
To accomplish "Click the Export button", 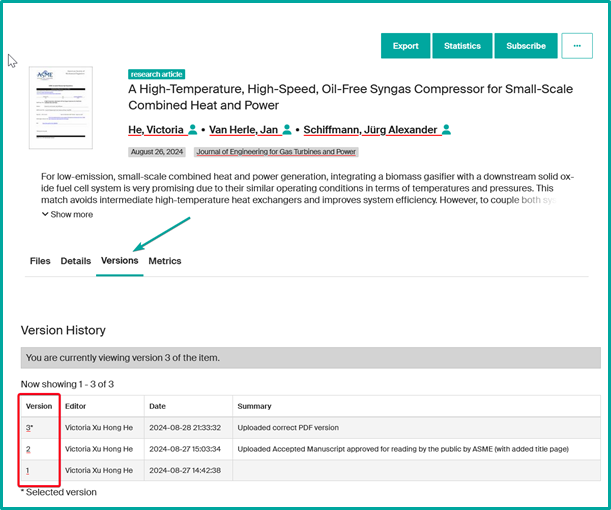I will [405, 46].
